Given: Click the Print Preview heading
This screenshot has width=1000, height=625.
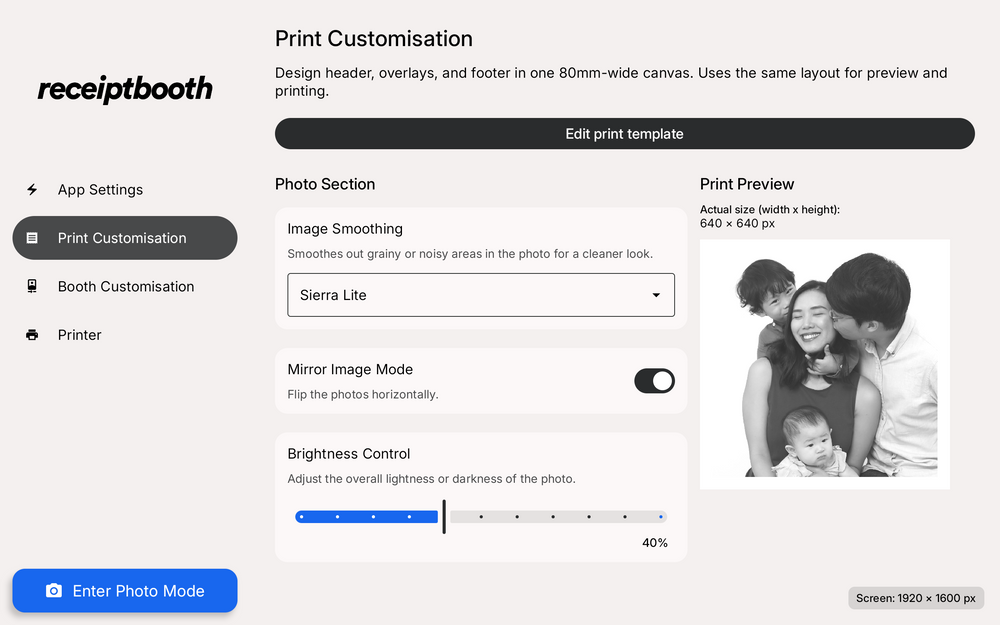Looking at the screenshot, I should pyautogui.click(x=747, y=184).
